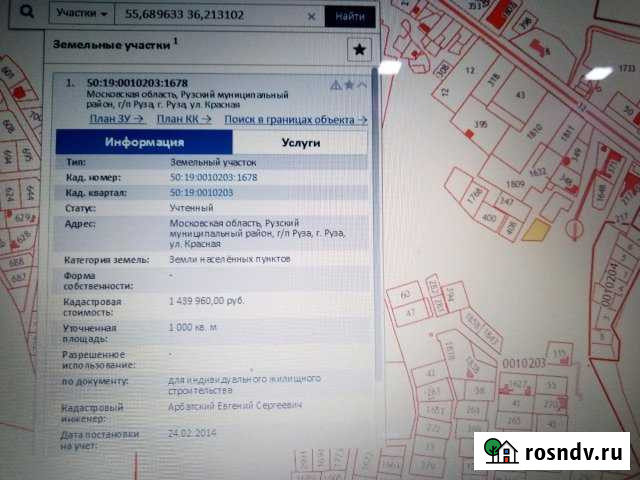Click the cadastral quarter 50:19:0010203 link
Screen dimensions: 640x480
[x=201, y=191]
